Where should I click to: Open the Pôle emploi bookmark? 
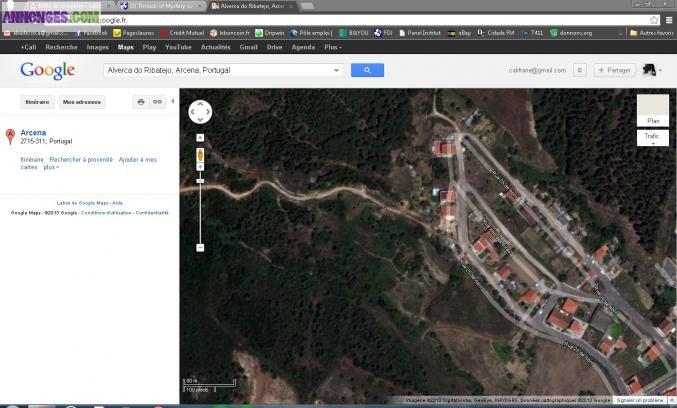coord(311,33)
